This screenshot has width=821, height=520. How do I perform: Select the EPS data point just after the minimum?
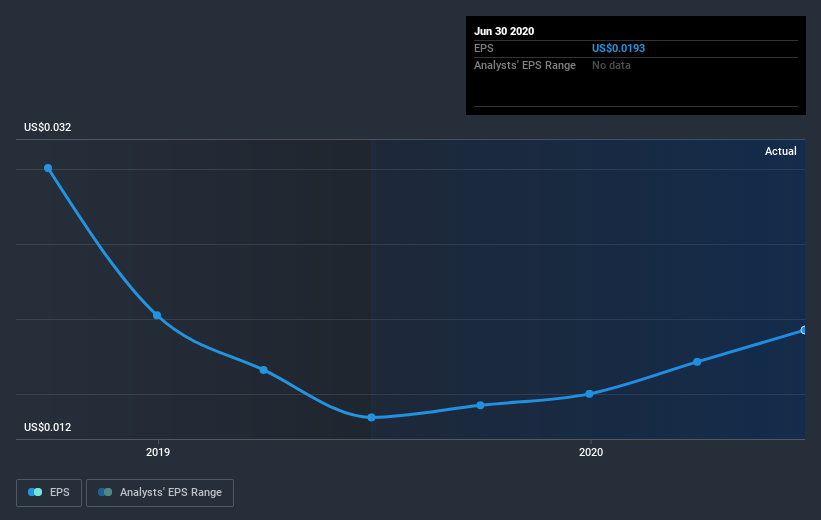point(481,405)
